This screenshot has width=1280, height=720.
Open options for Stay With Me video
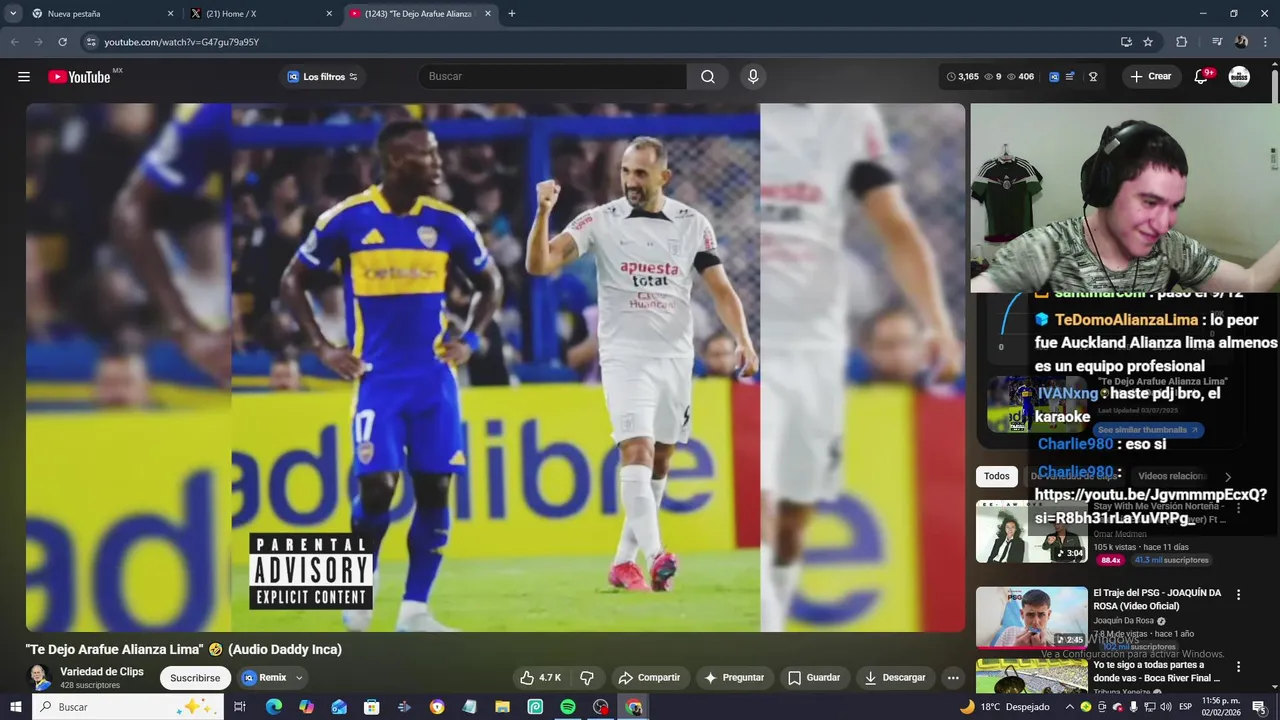1238,508
